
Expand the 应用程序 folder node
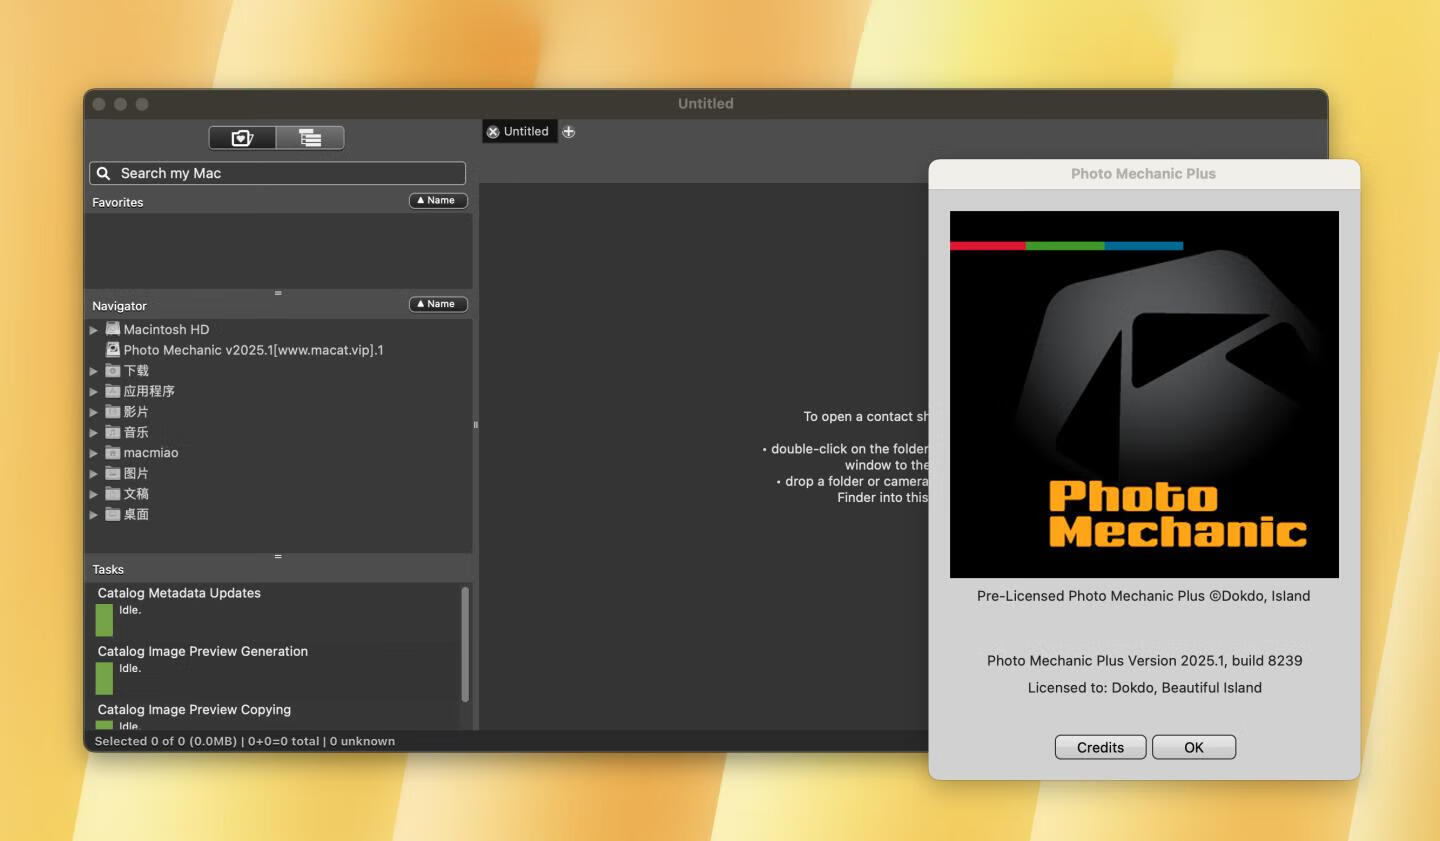[94, 392]
